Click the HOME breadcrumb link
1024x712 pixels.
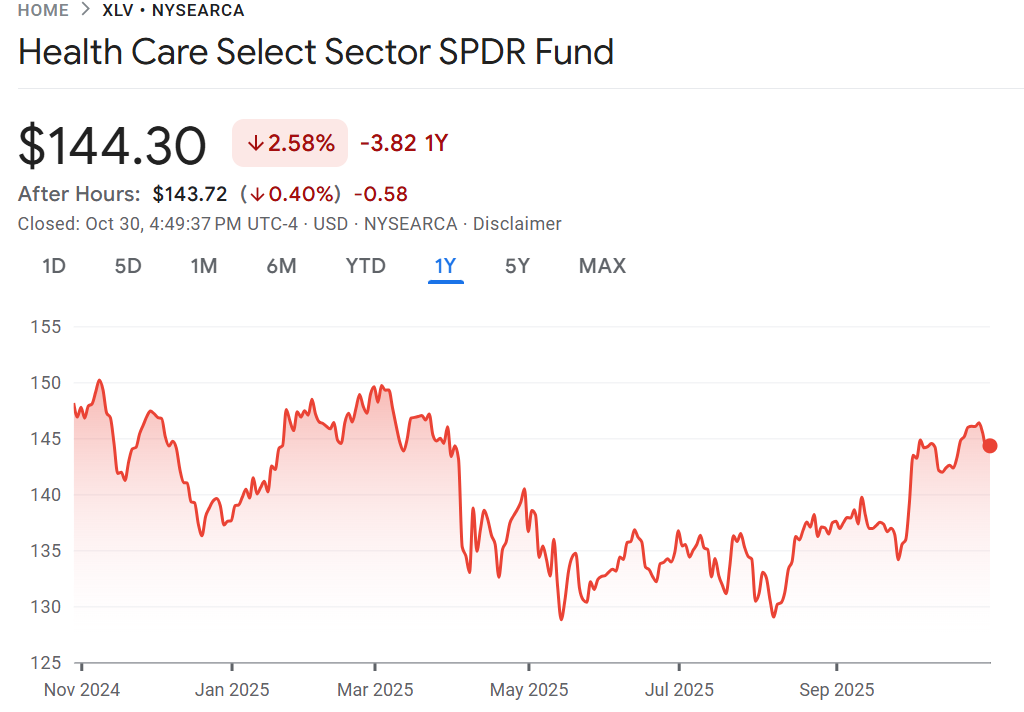click(x=43, y=10)
